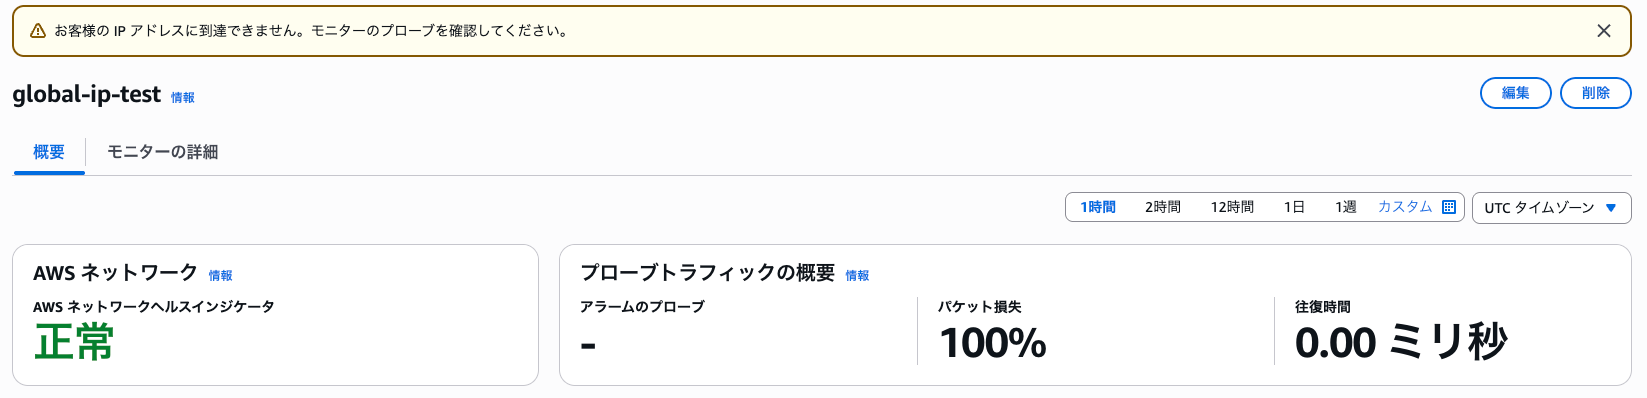Click the 編集 button

(x=1515, y=93)
